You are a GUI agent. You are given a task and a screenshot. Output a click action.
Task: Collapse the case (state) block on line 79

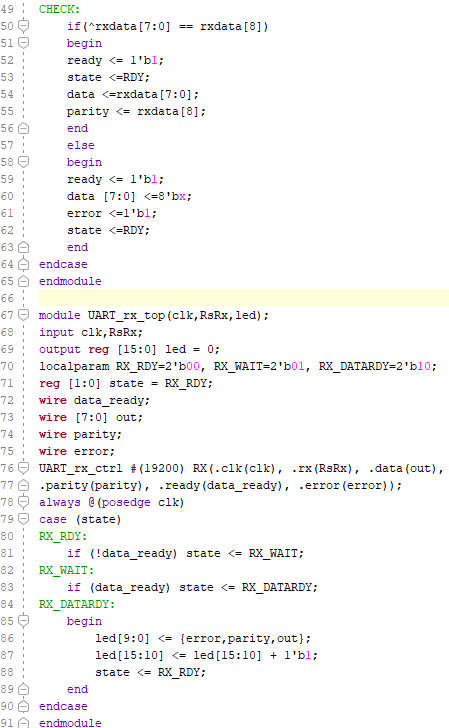point(23,519)
